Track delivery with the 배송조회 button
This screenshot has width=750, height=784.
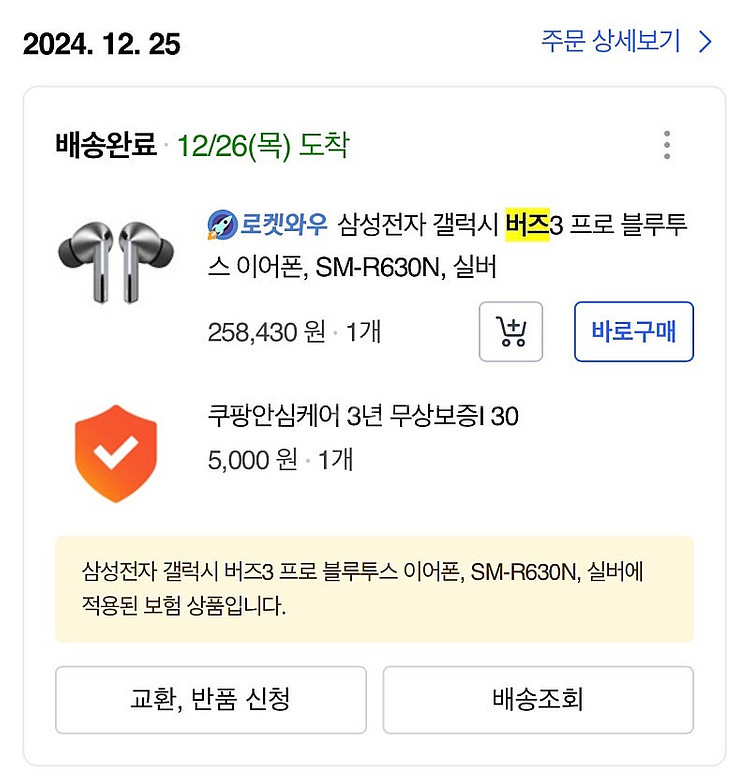point(538,699)
